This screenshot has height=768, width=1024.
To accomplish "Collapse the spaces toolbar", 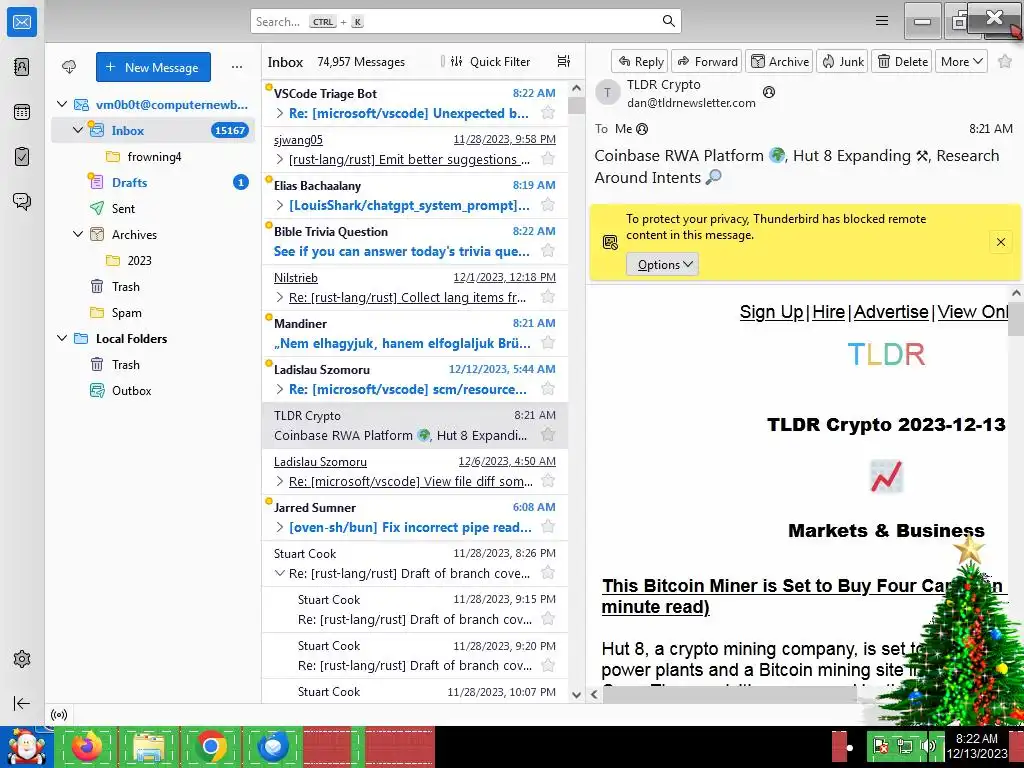I will (22, 703).
